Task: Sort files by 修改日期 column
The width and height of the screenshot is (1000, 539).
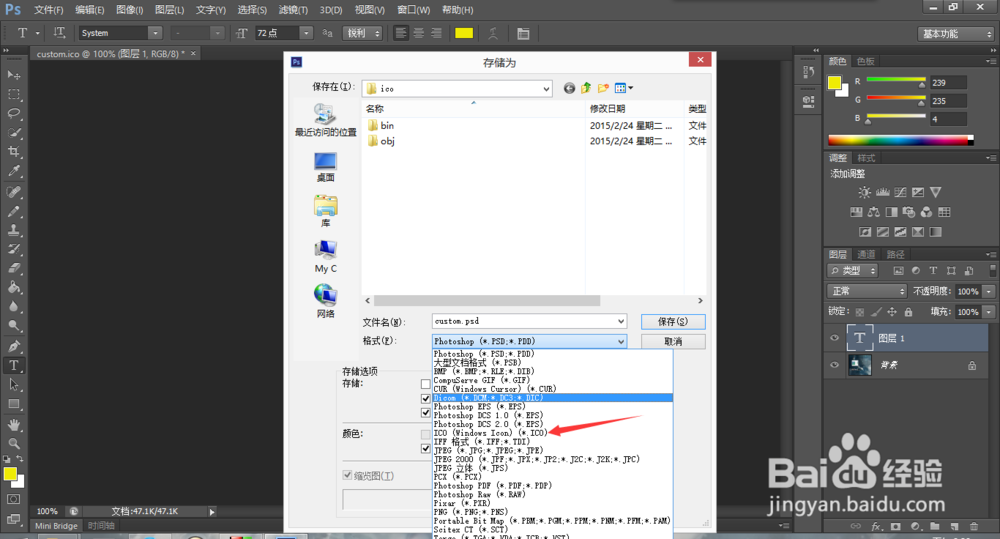Action: [607, 109]
